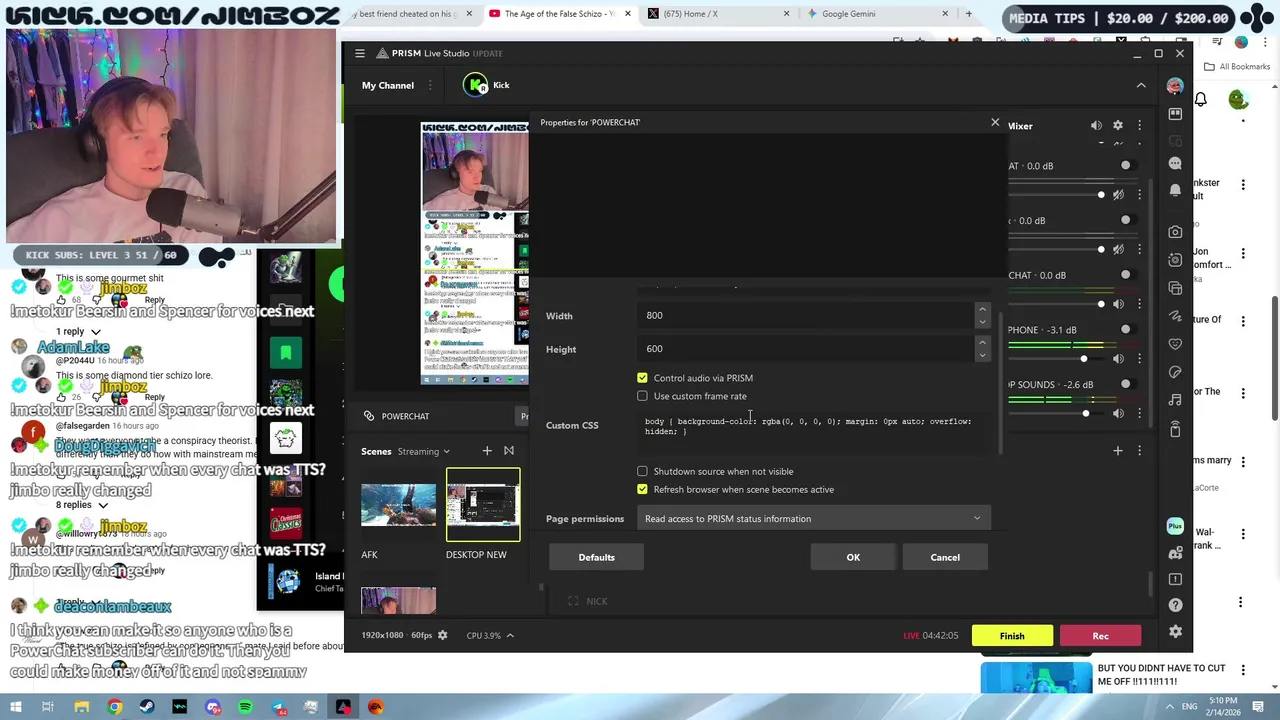The image size is (1280, 720).
Task: Open a new Chrome tab
Action: [x=968, y=14]
